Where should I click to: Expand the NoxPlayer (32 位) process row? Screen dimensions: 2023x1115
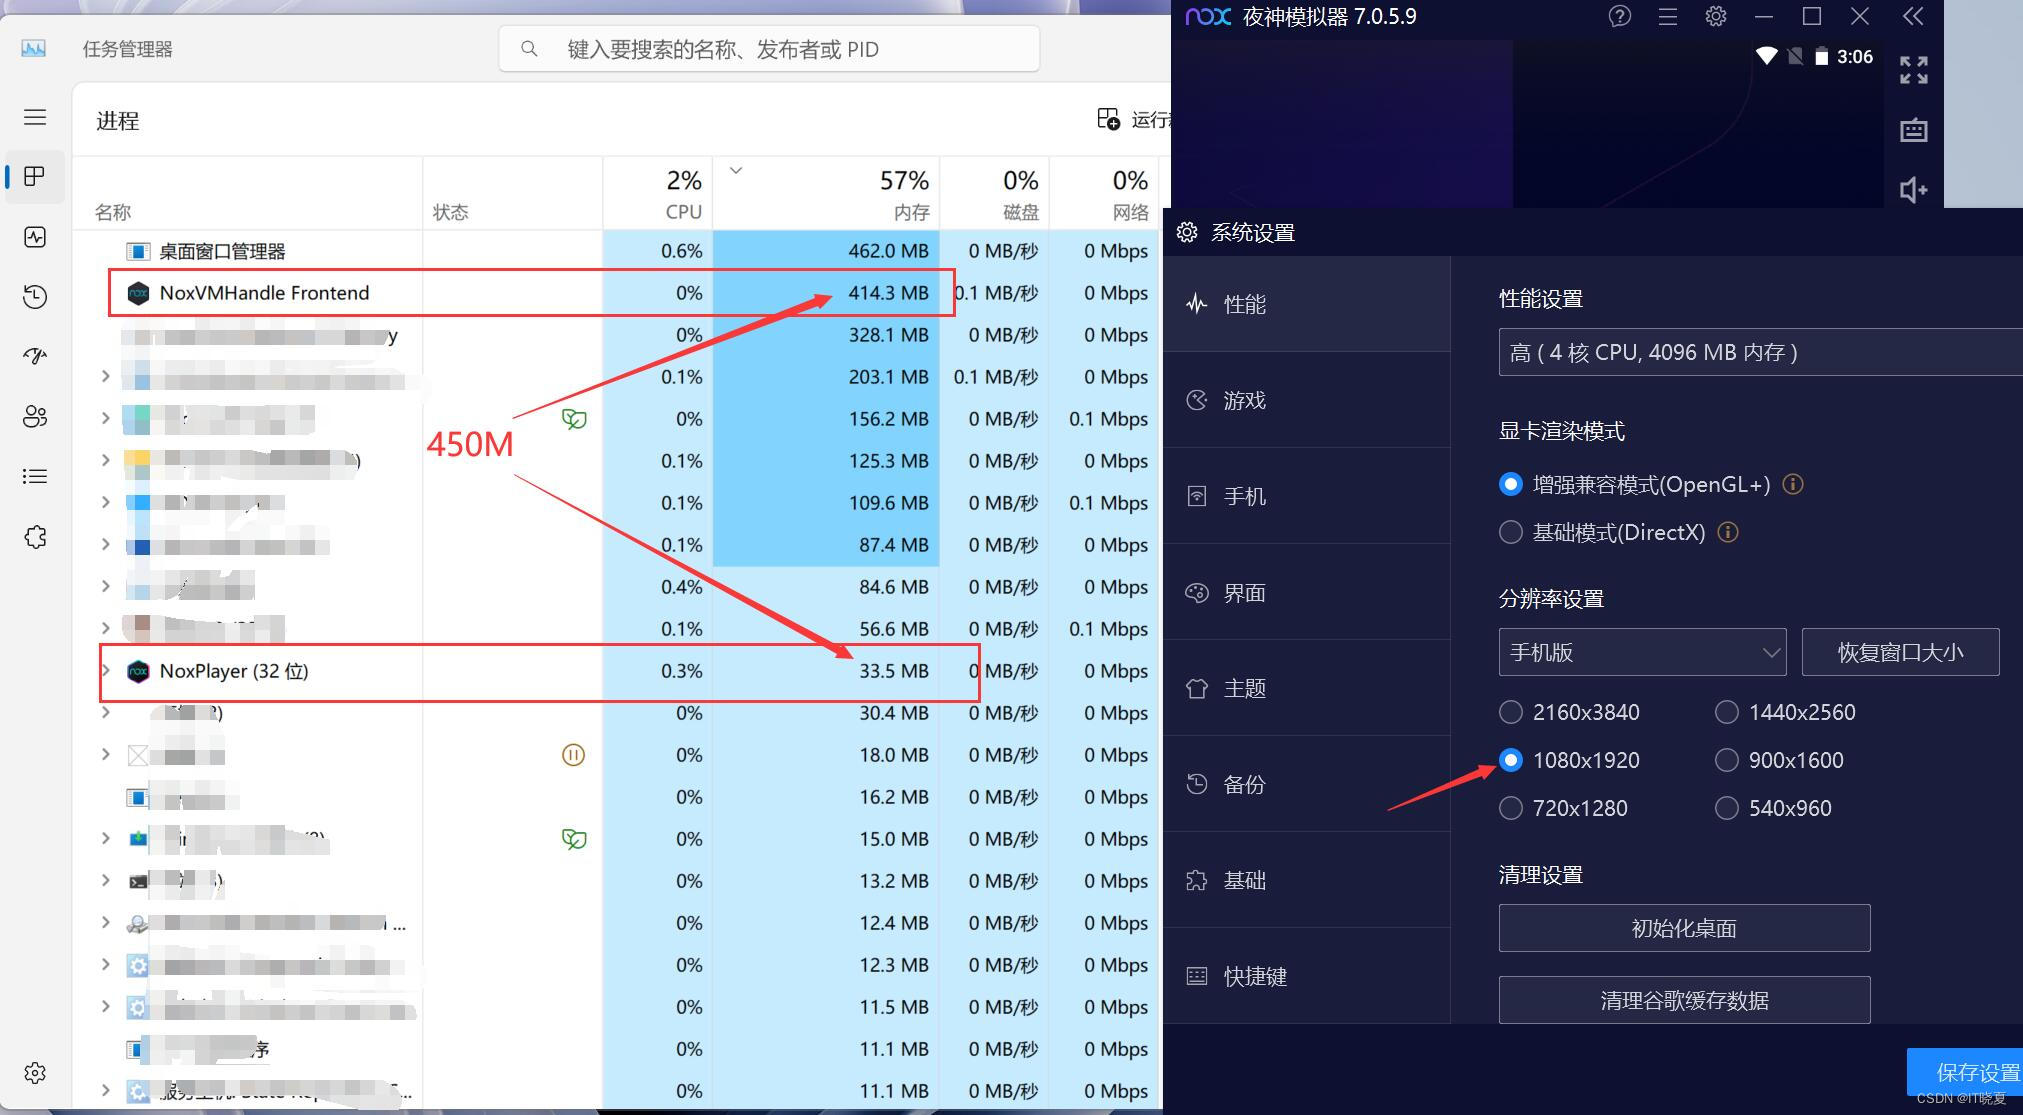pyautogui.click(x=106, y=671)
